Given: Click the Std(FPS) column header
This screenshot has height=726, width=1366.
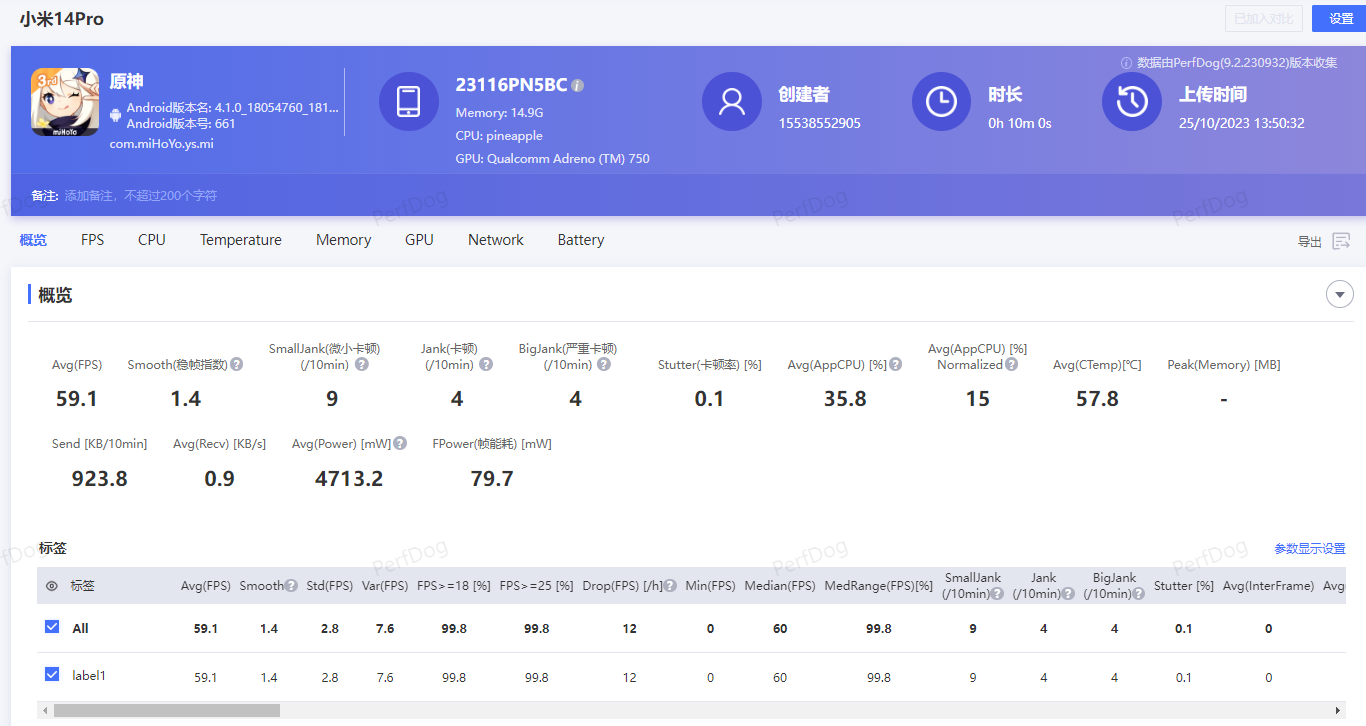Looking at the screenshot, I should (x=328, y=586).
